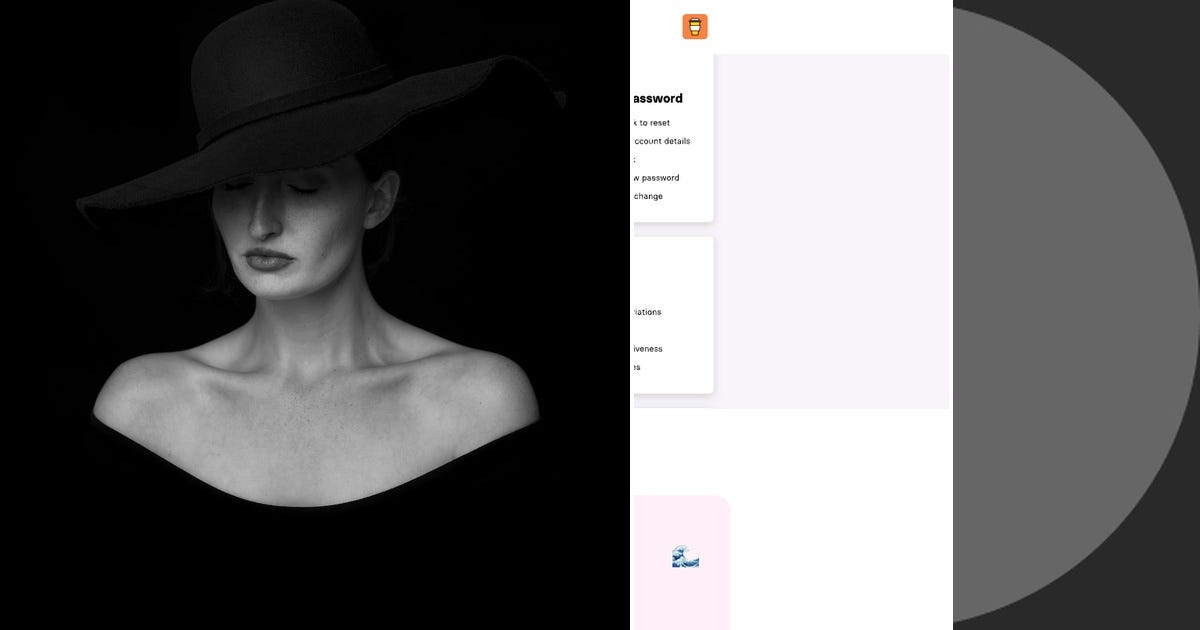This screenshot has width=1200, height=630.
Task: Select the "change" option text
Action: tap(648, 196)
